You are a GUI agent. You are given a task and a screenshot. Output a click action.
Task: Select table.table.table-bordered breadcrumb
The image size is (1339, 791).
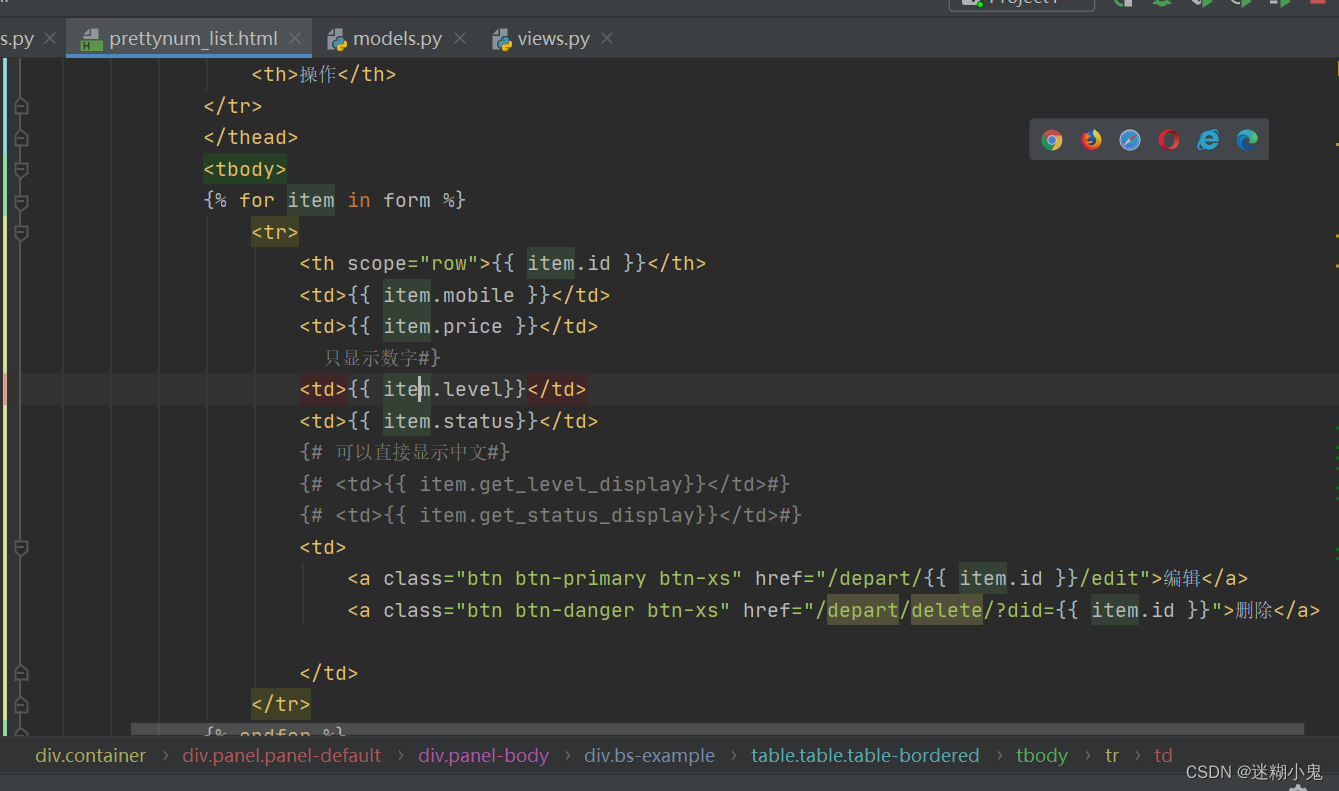coord(865,756)
